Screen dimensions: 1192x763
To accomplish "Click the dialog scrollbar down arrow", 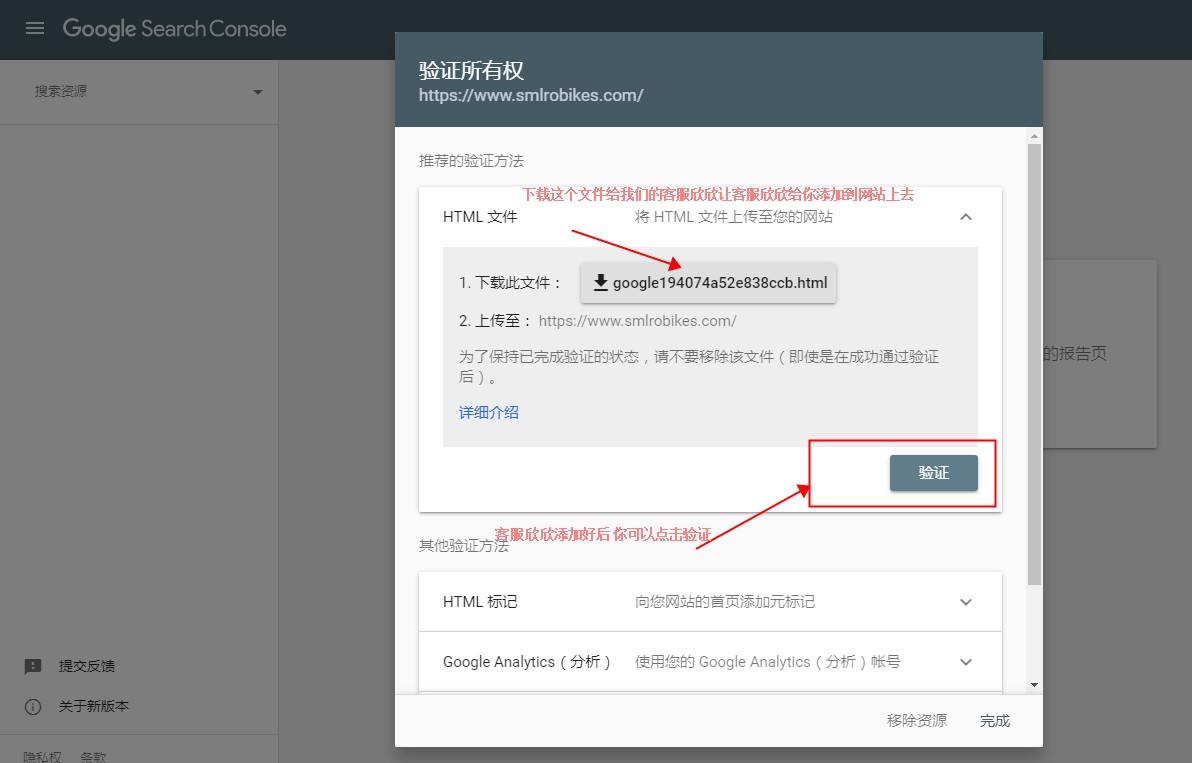I will (1034, 685).
